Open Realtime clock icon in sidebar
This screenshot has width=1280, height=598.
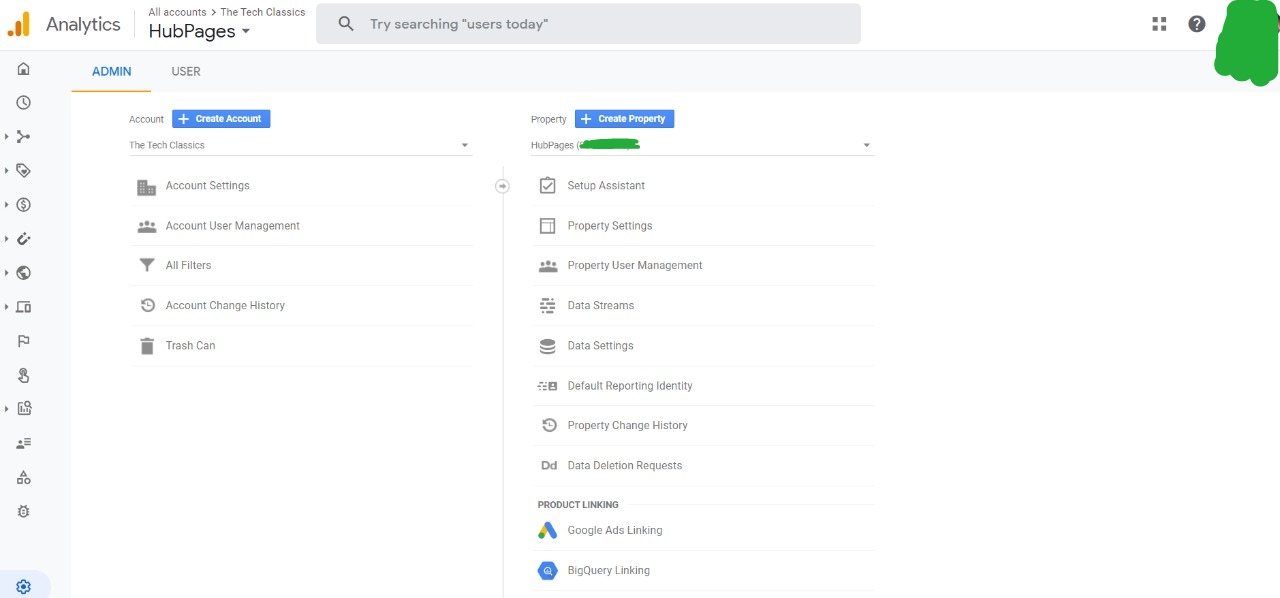click(x=24, y=103)
